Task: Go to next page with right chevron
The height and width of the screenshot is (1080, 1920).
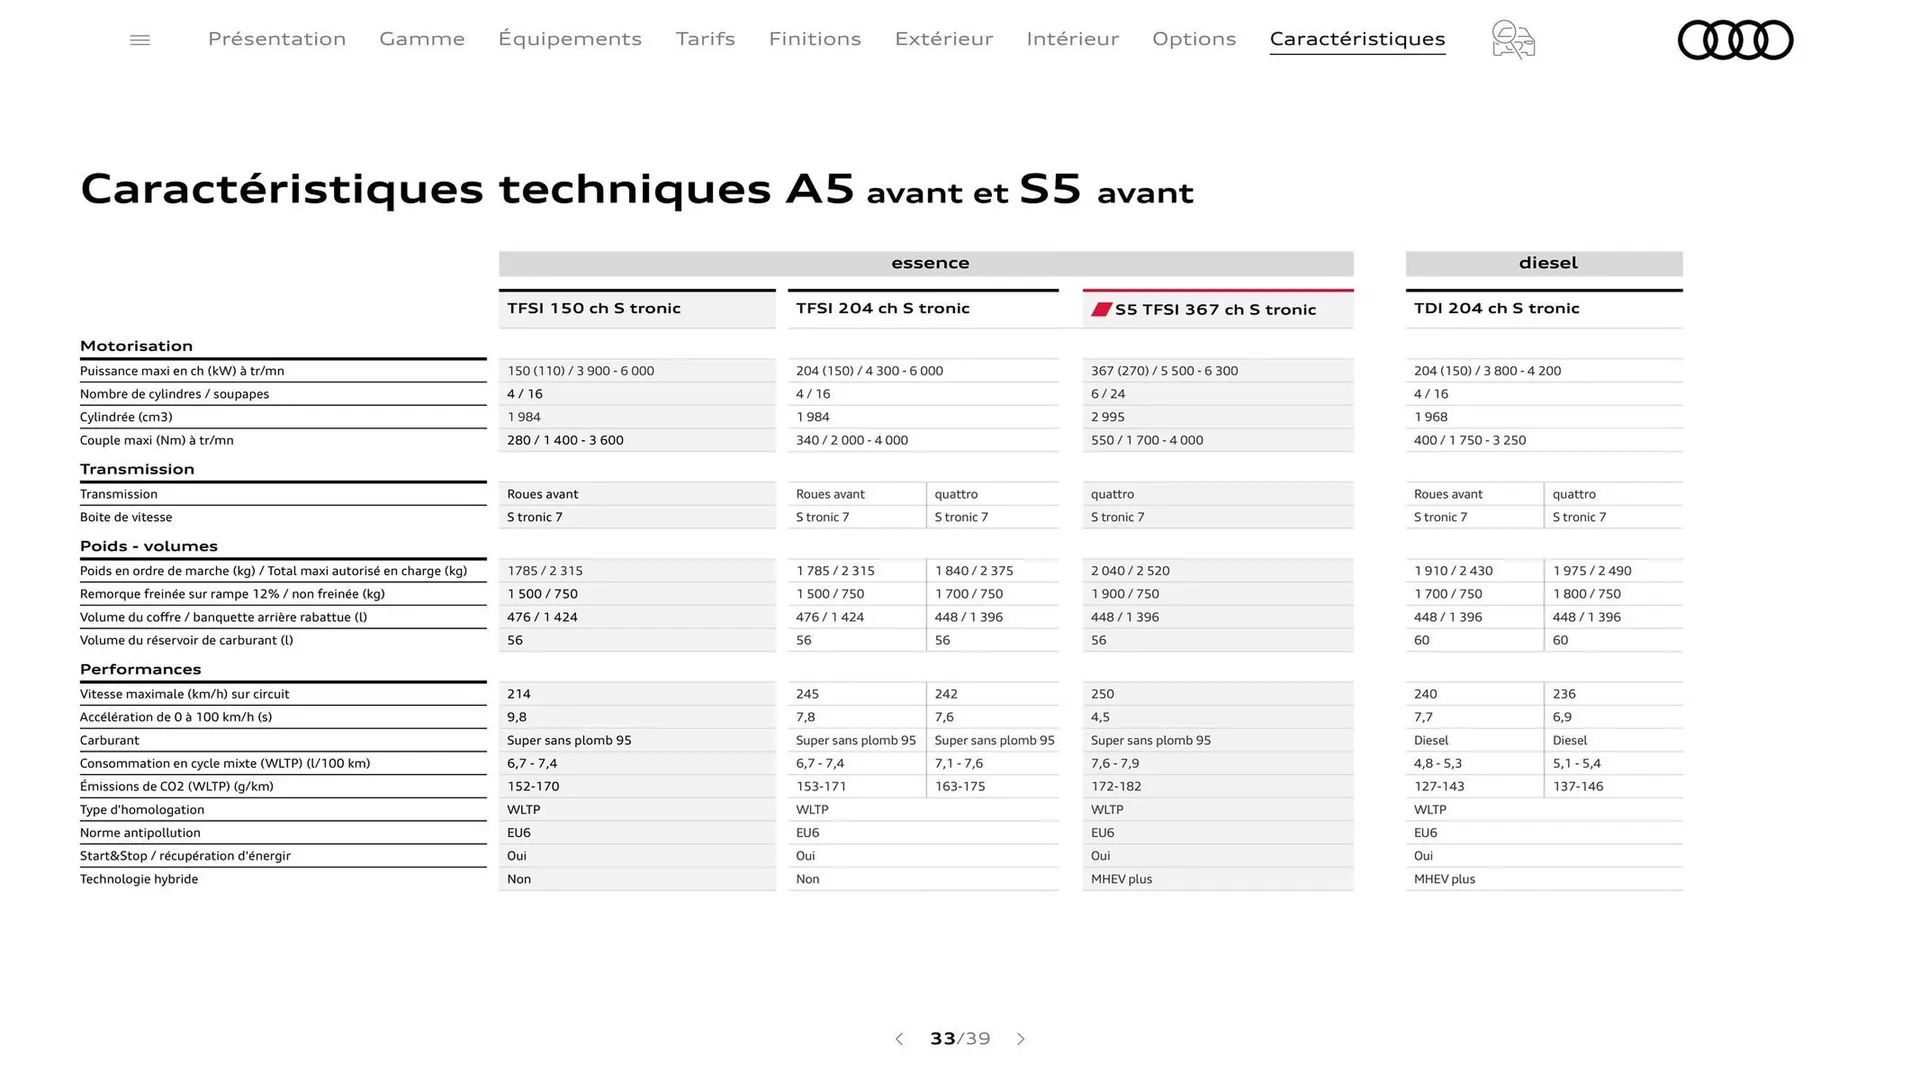Action: (x=1021, y=1039)
